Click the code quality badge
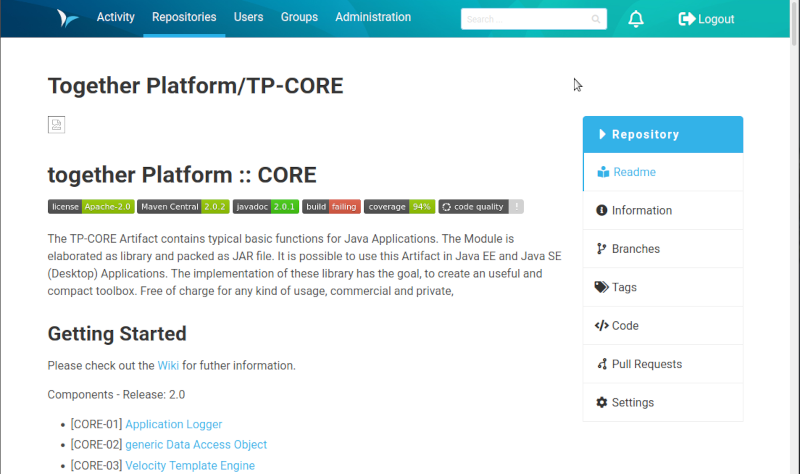 pos(481,207)
